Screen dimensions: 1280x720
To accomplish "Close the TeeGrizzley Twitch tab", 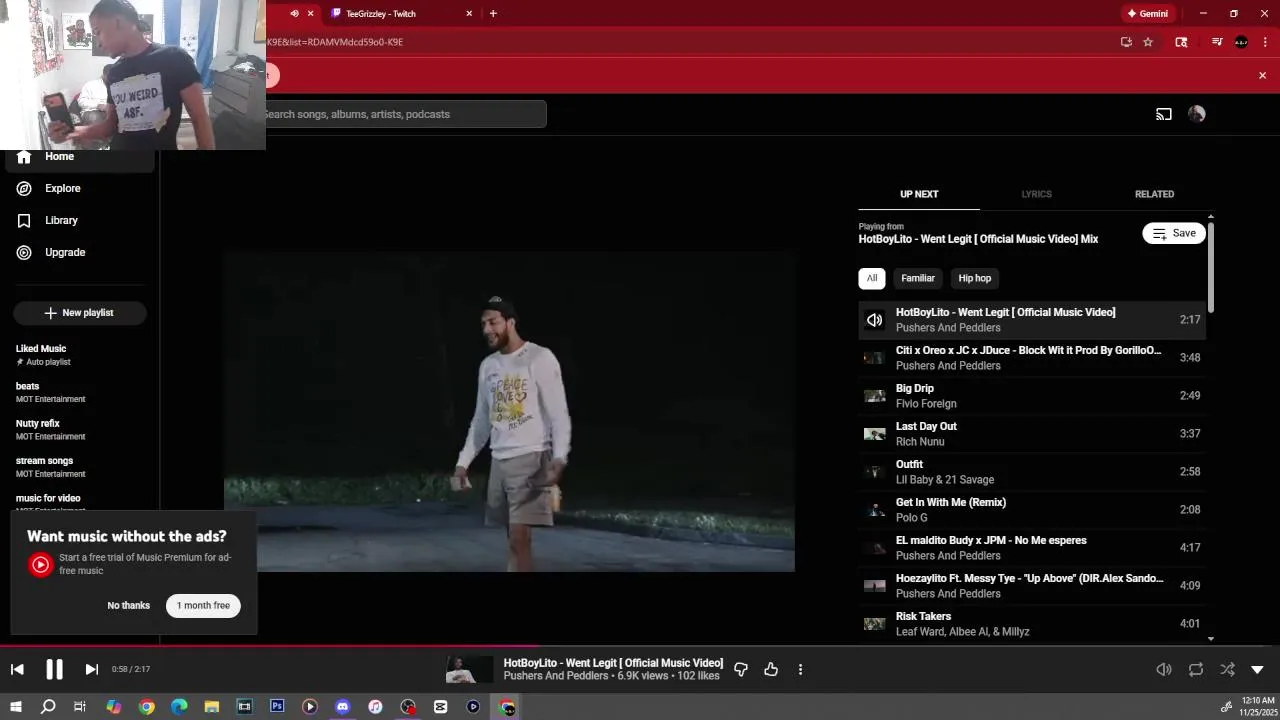I will 469,14.
